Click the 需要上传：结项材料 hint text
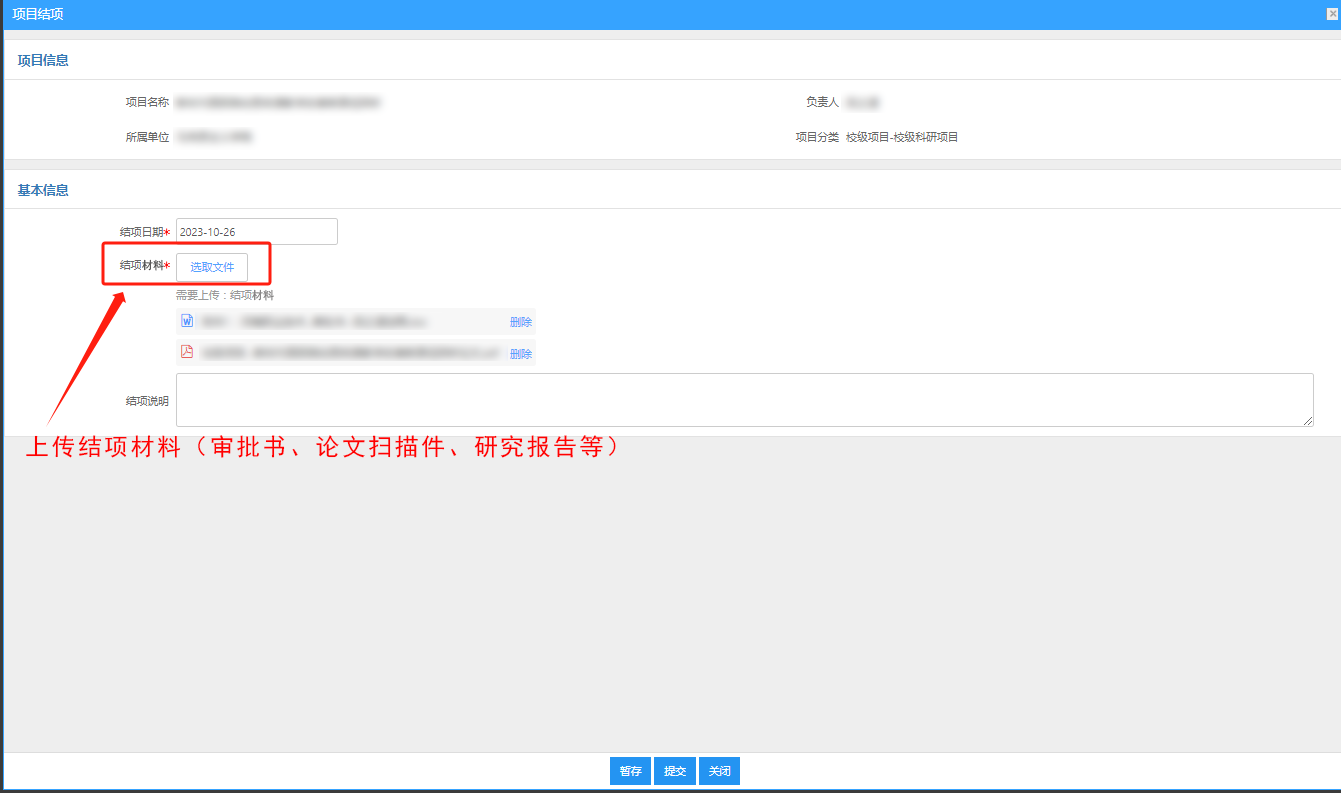The width and height of the screenshot is (1341, 793). click(x=225, y=295)
